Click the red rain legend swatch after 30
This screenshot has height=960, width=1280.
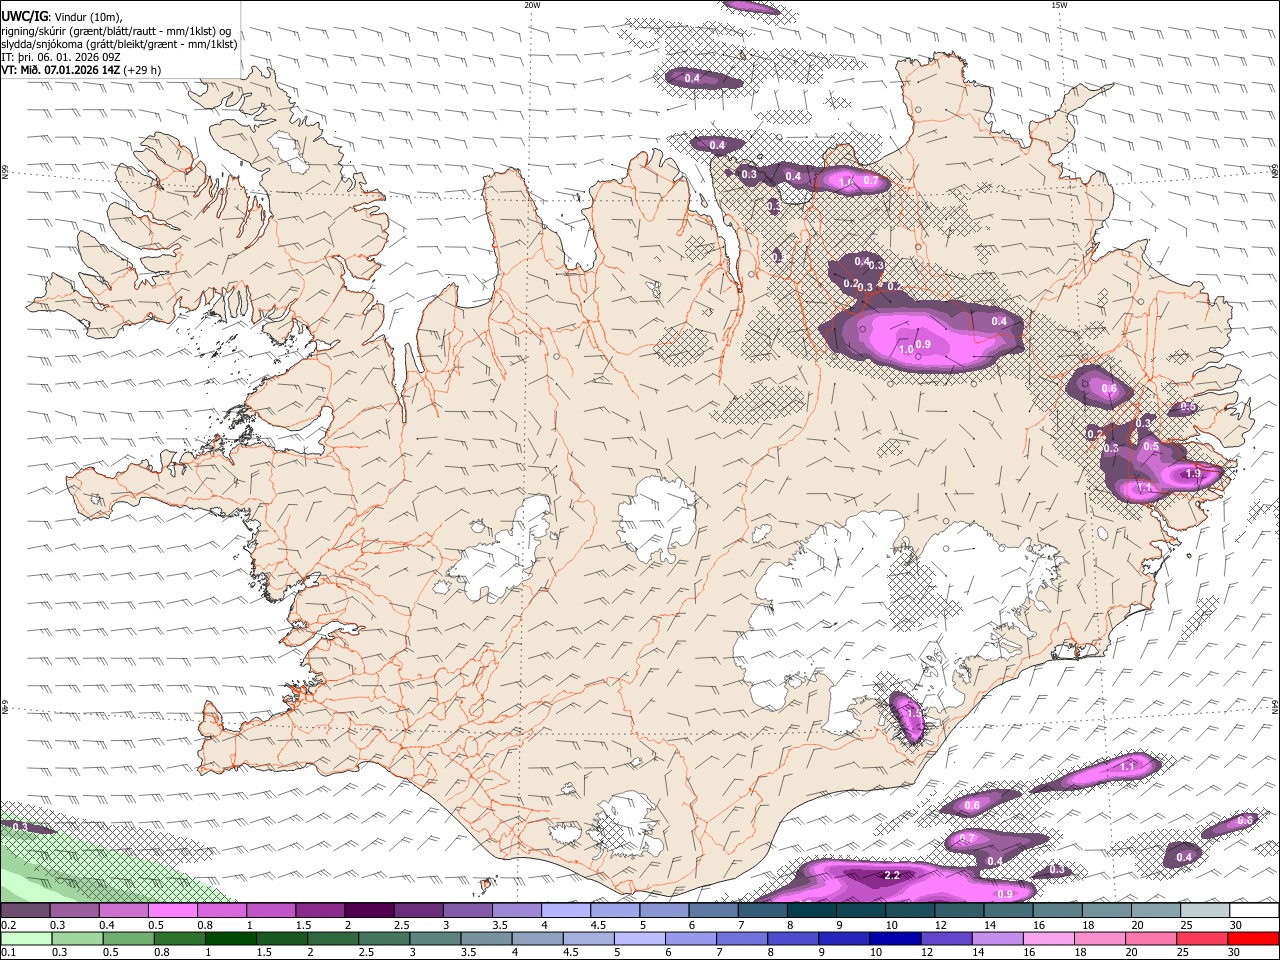pos(1254,938)
